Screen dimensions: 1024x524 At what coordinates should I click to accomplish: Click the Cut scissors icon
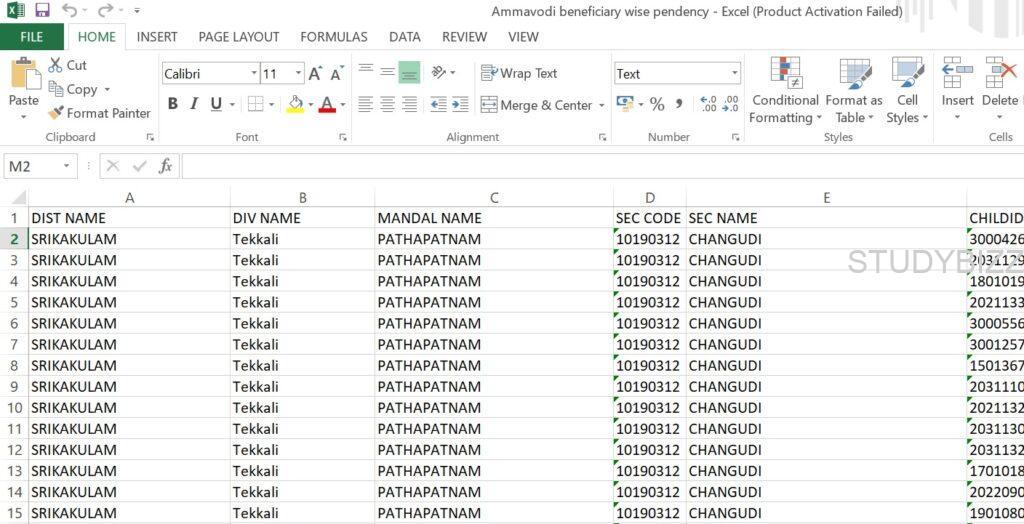(x=56, y=65)
